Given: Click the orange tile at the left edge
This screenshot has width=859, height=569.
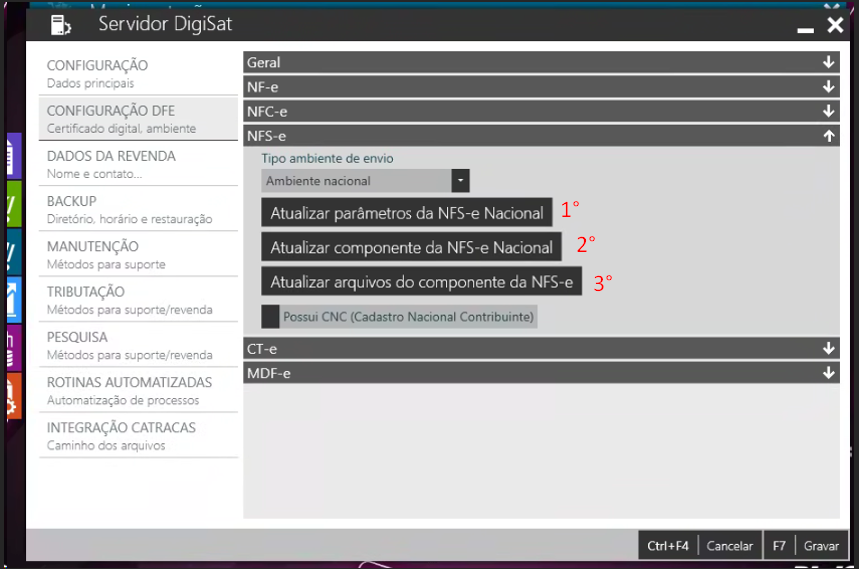Looking at the screenshot, I should tap(12, 396).
